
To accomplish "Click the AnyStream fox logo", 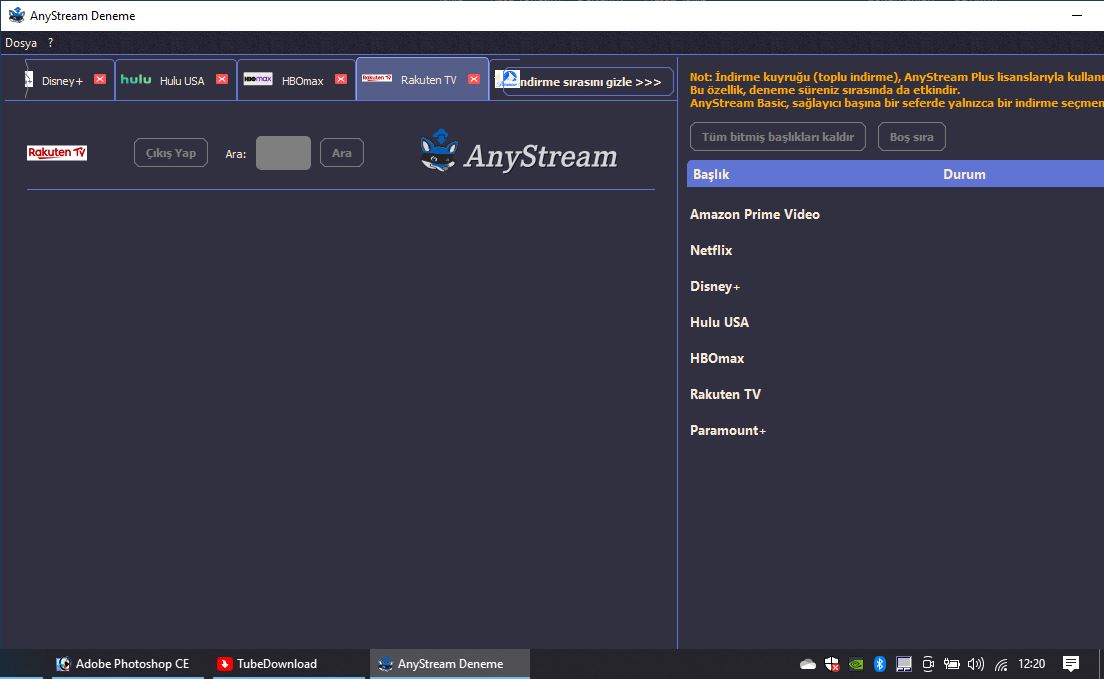I will coord(438,151).
